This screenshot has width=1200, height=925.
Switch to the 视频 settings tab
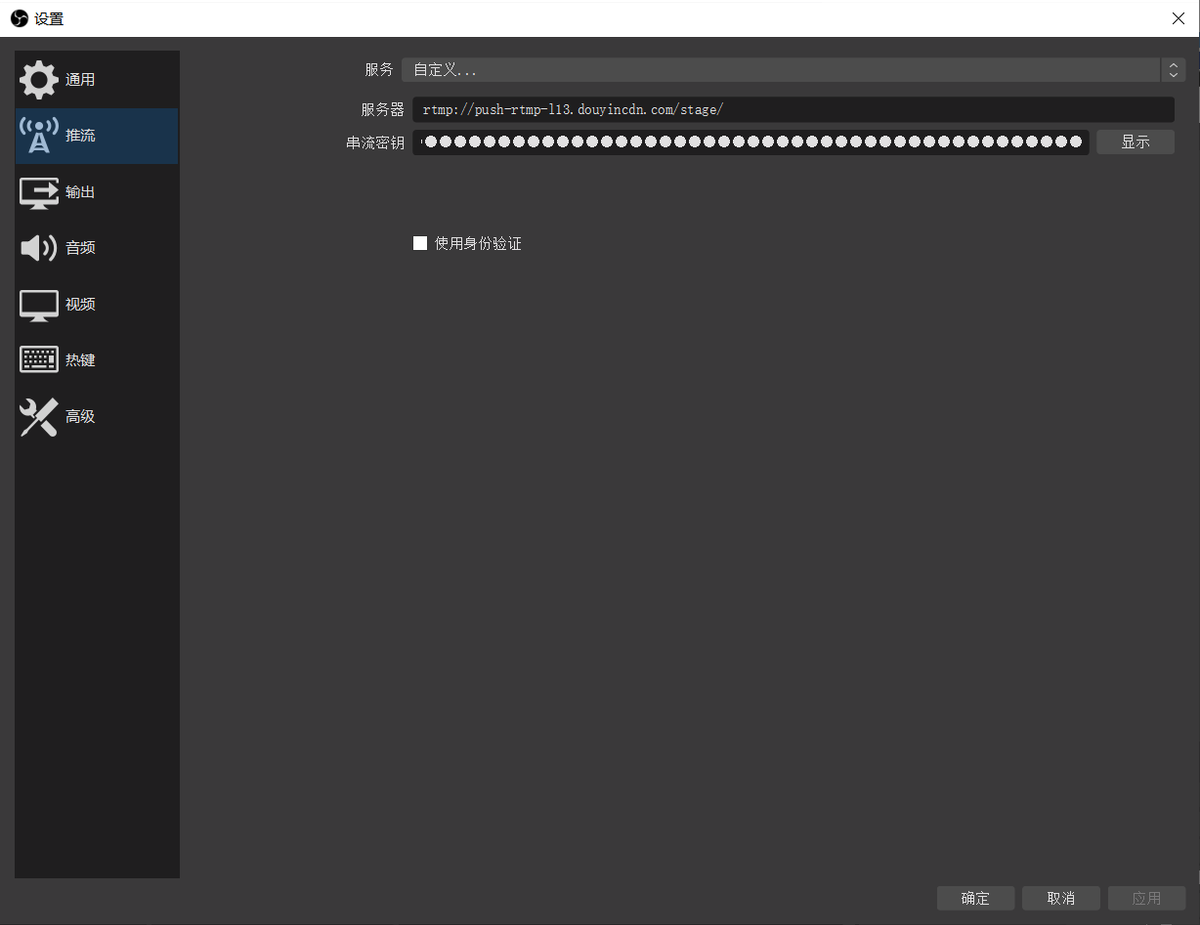(97, 304)
